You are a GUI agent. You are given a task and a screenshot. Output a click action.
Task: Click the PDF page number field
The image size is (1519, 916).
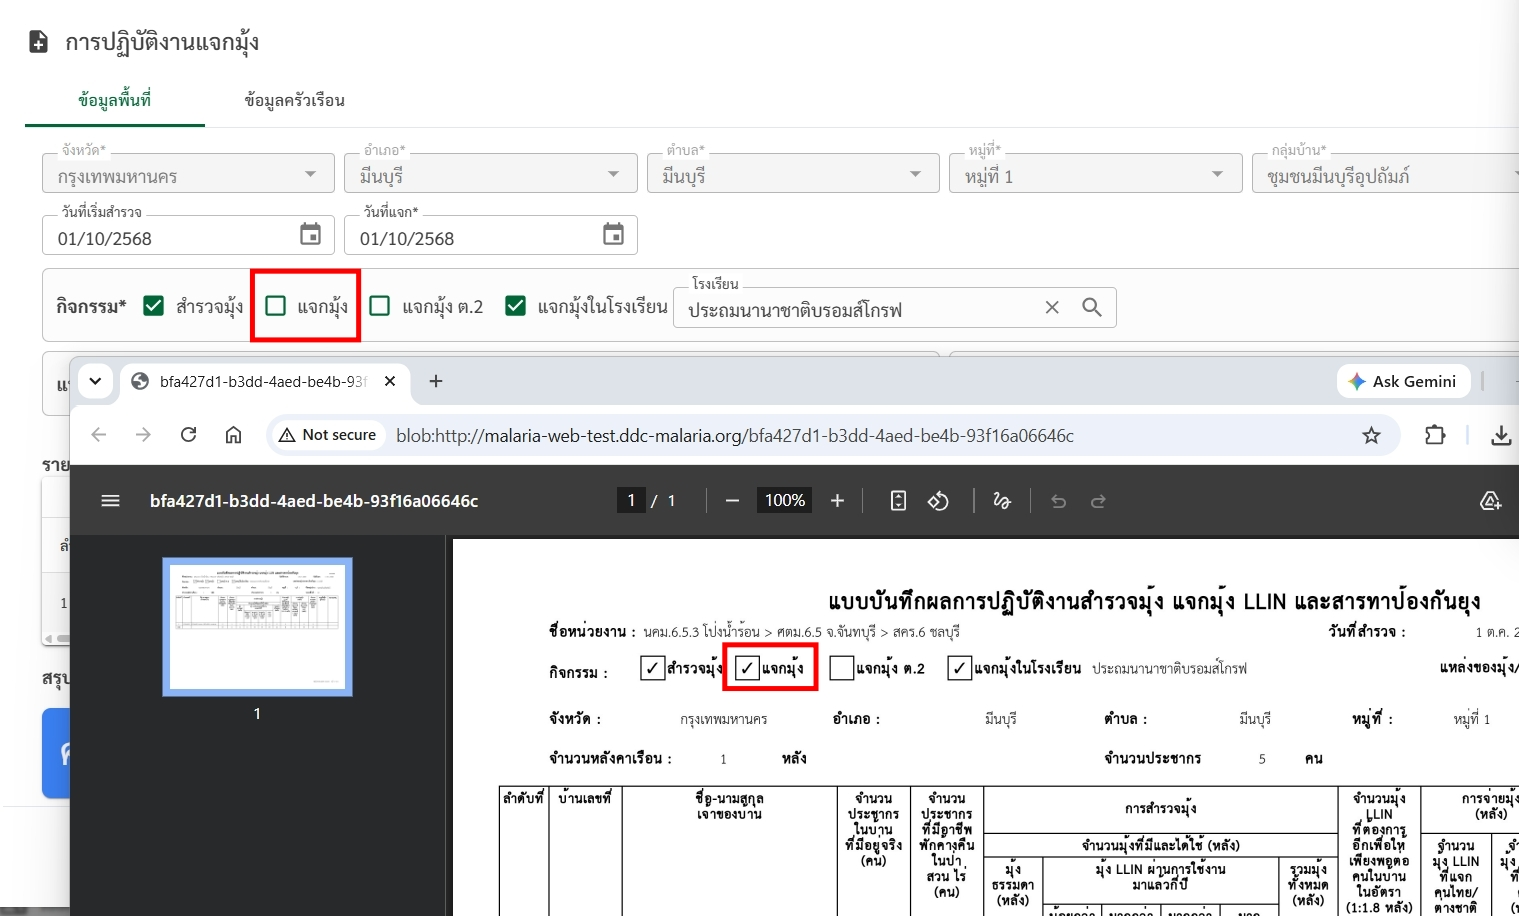pyautogui.click(x=631, y=501)
